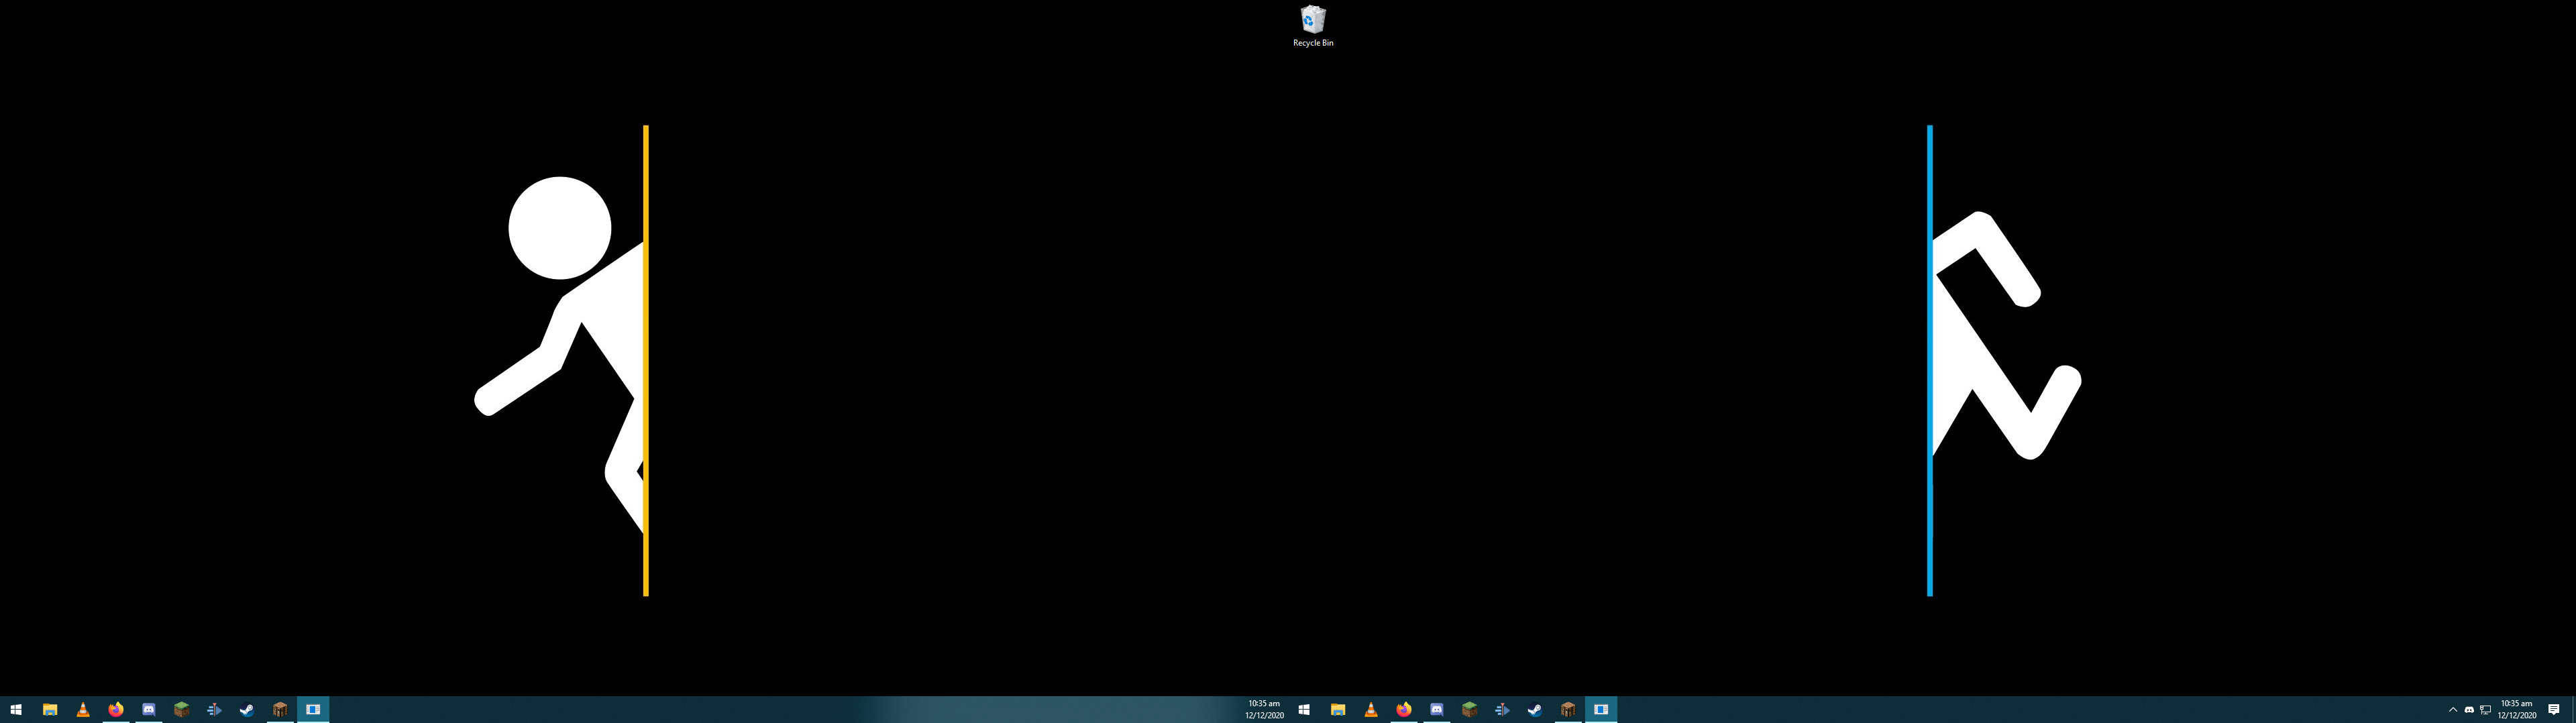Viewport: 2576px width, 723px height.
Task: Open Action Center notifications icon
Action: coord(2554,710)
